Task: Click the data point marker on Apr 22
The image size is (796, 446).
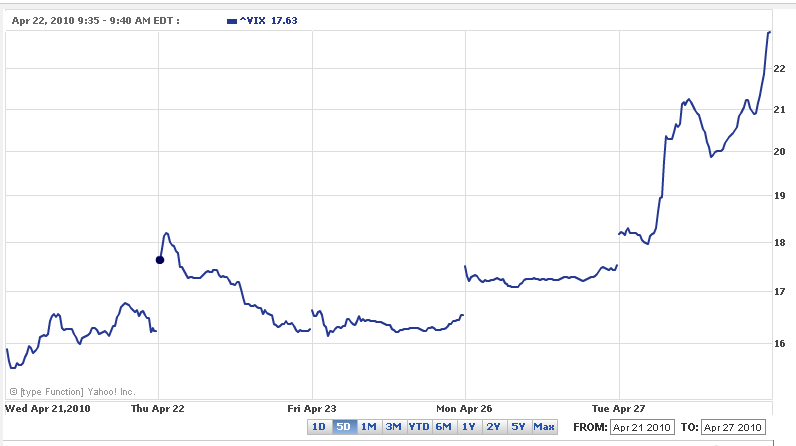Action: point(159,260)
